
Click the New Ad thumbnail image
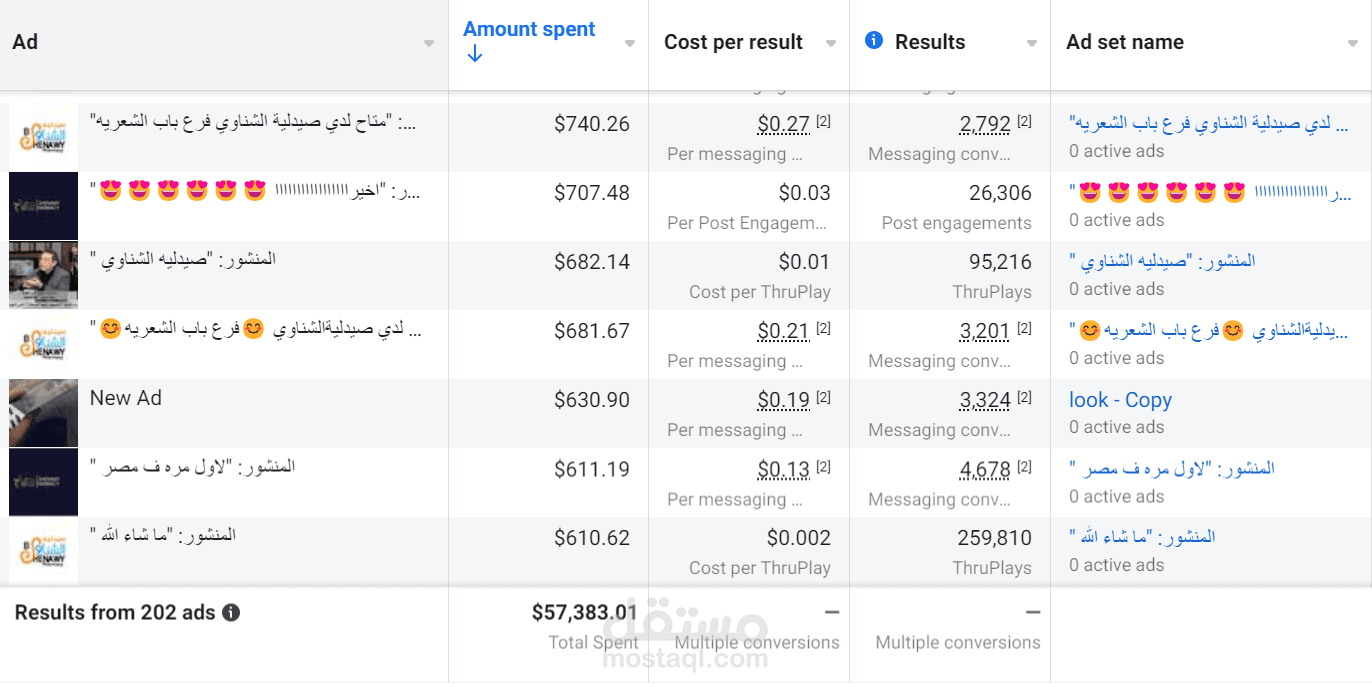pos(43,413)
